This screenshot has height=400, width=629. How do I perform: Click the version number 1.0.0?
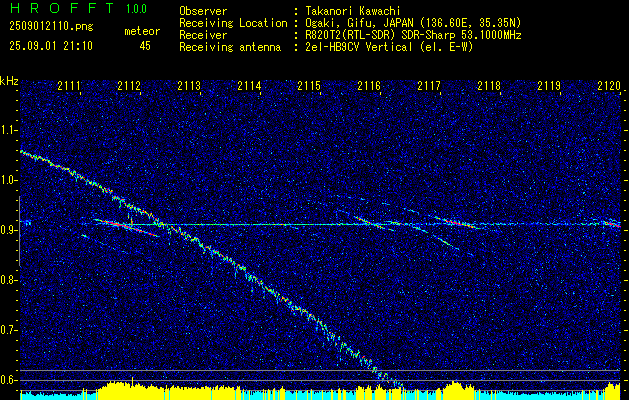click(136, 9)
